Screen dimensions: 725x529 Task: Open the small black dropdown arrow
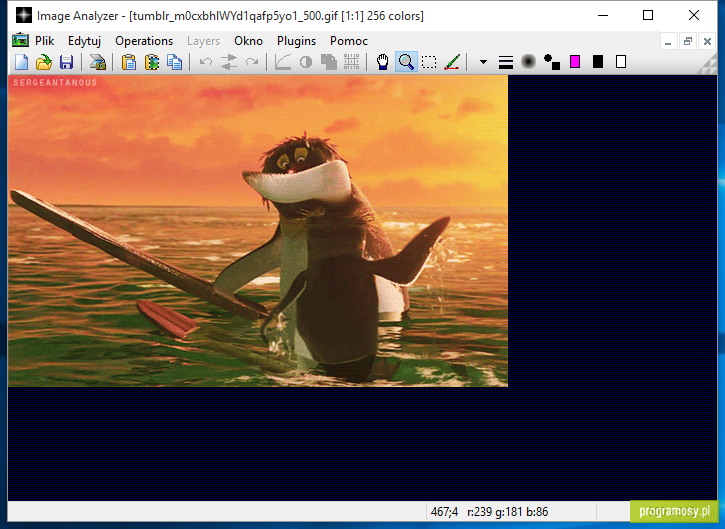coord(483,62)
